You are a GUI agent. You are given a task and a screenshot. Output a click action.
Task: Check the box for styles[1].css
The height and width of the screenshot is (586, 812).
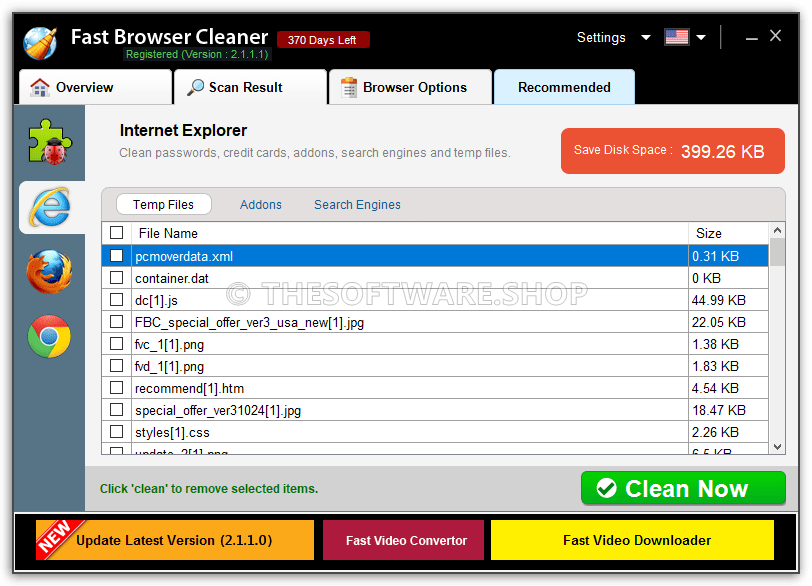[x=117, y=432]
